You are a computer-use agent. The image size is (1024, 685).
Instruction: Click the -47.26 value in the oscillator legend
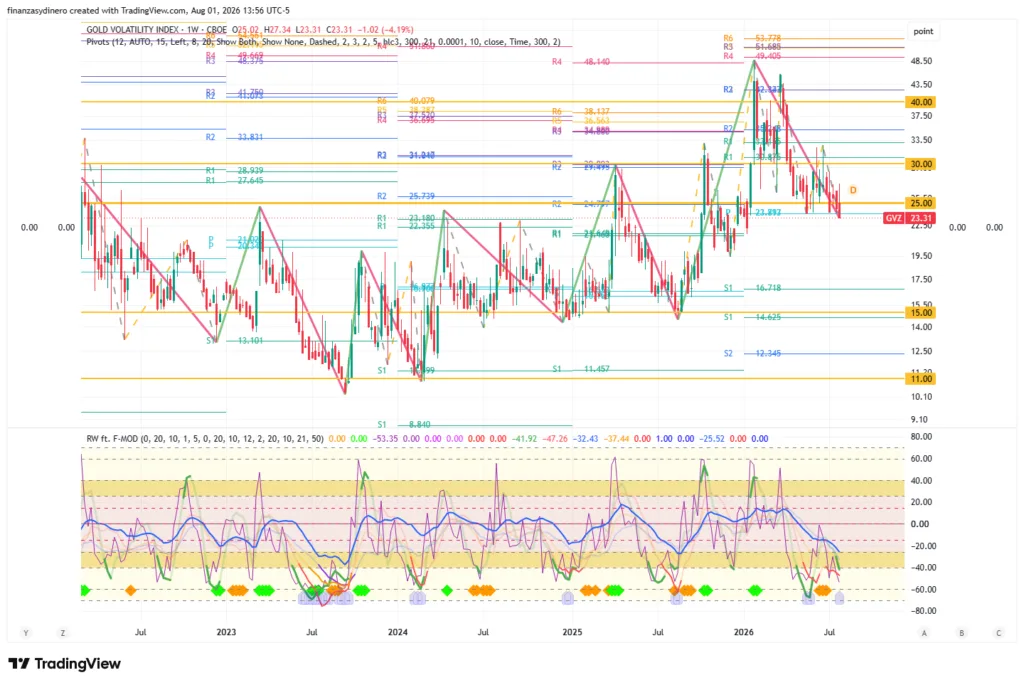(555, 439)
